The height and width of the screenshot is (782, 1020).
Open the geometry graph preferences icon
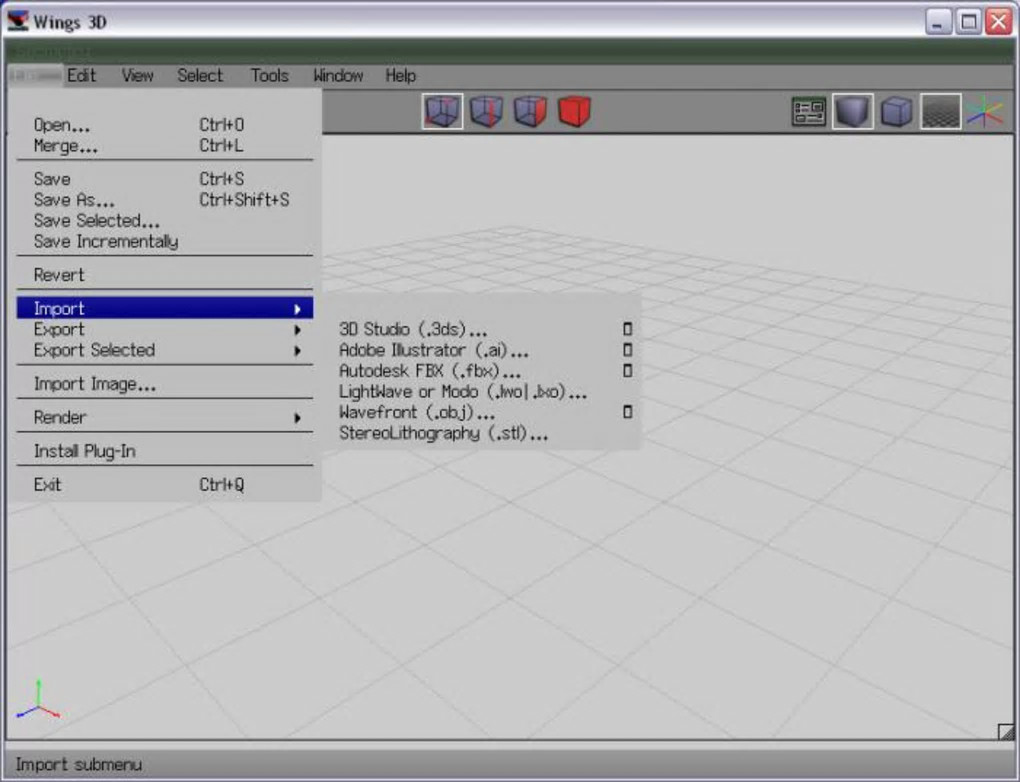tap(809, 112)
